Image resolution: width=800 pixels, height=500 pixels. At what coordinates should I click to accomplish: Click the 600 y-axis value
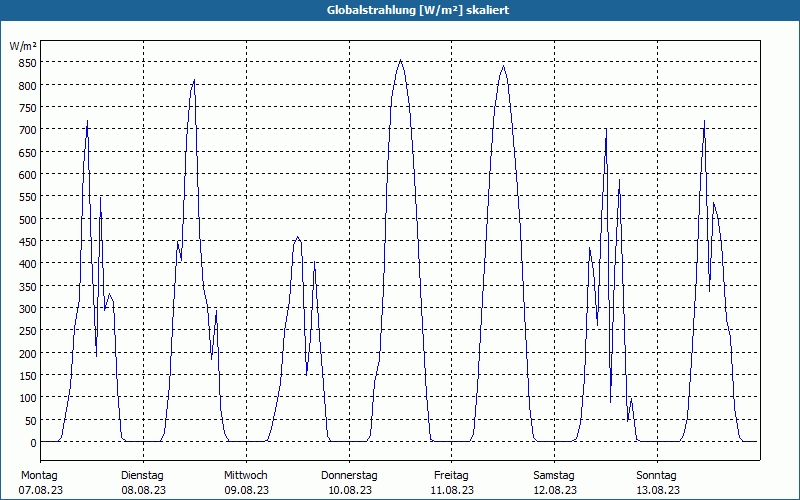pyautogui.click(x=27, y=174)
